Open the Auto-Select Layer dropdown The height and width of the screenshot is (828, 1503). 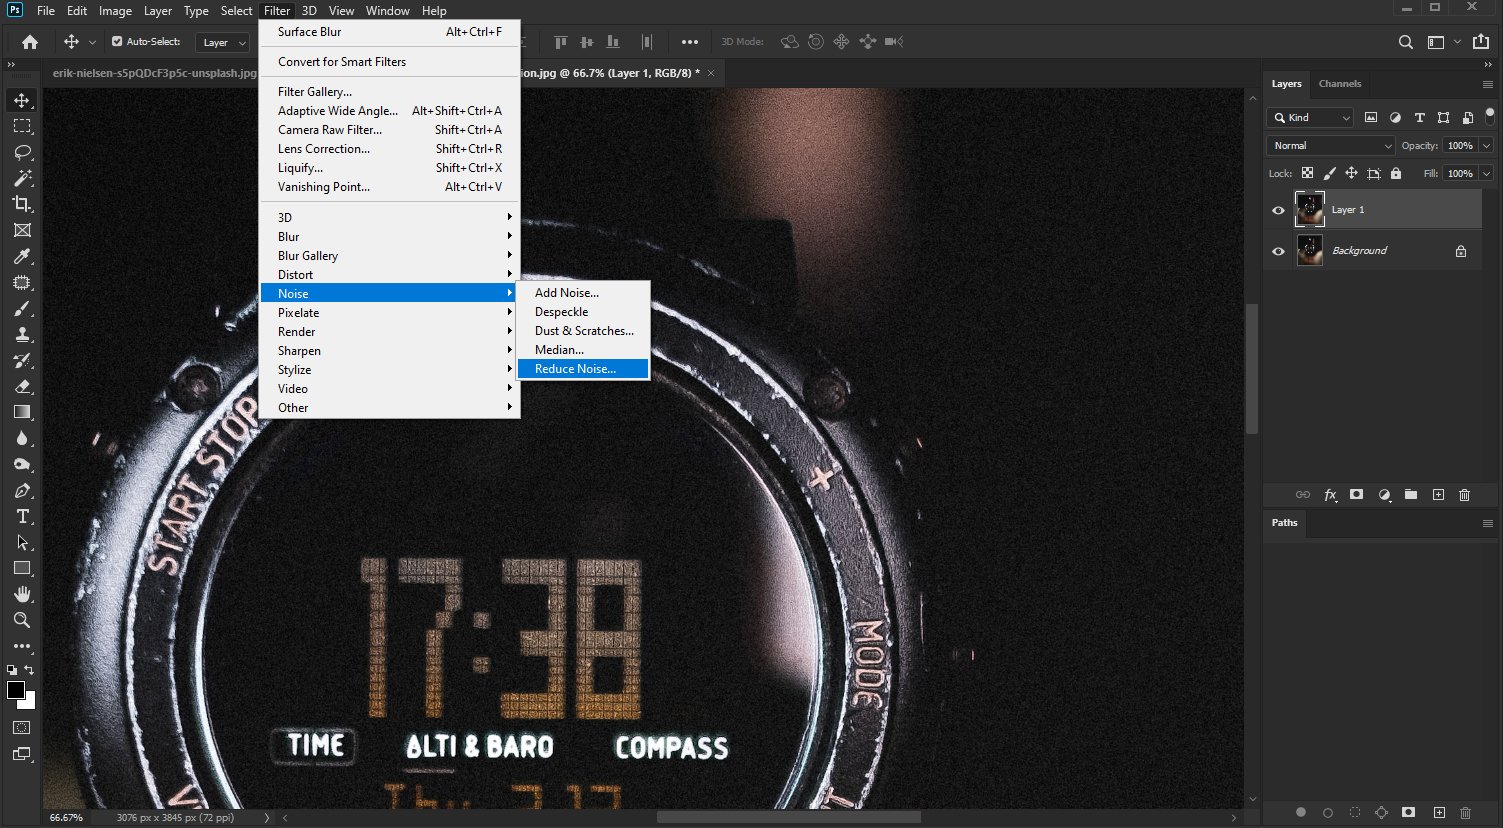click(x=223, y=42)
